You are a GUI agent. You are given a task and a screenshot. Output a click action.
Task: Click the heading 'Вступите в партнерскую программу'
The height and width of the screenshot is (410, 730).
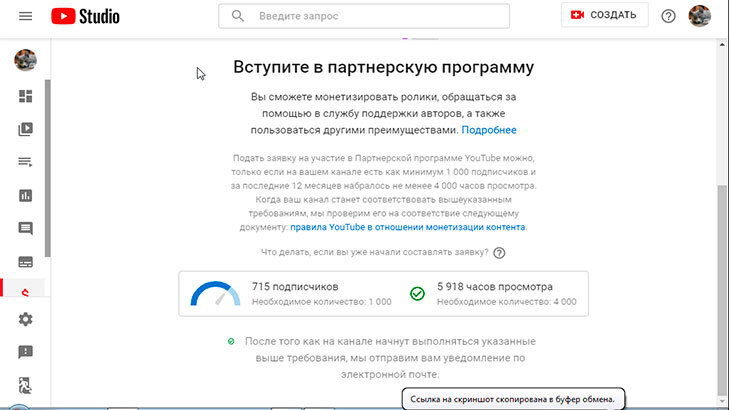click(384, 67)
